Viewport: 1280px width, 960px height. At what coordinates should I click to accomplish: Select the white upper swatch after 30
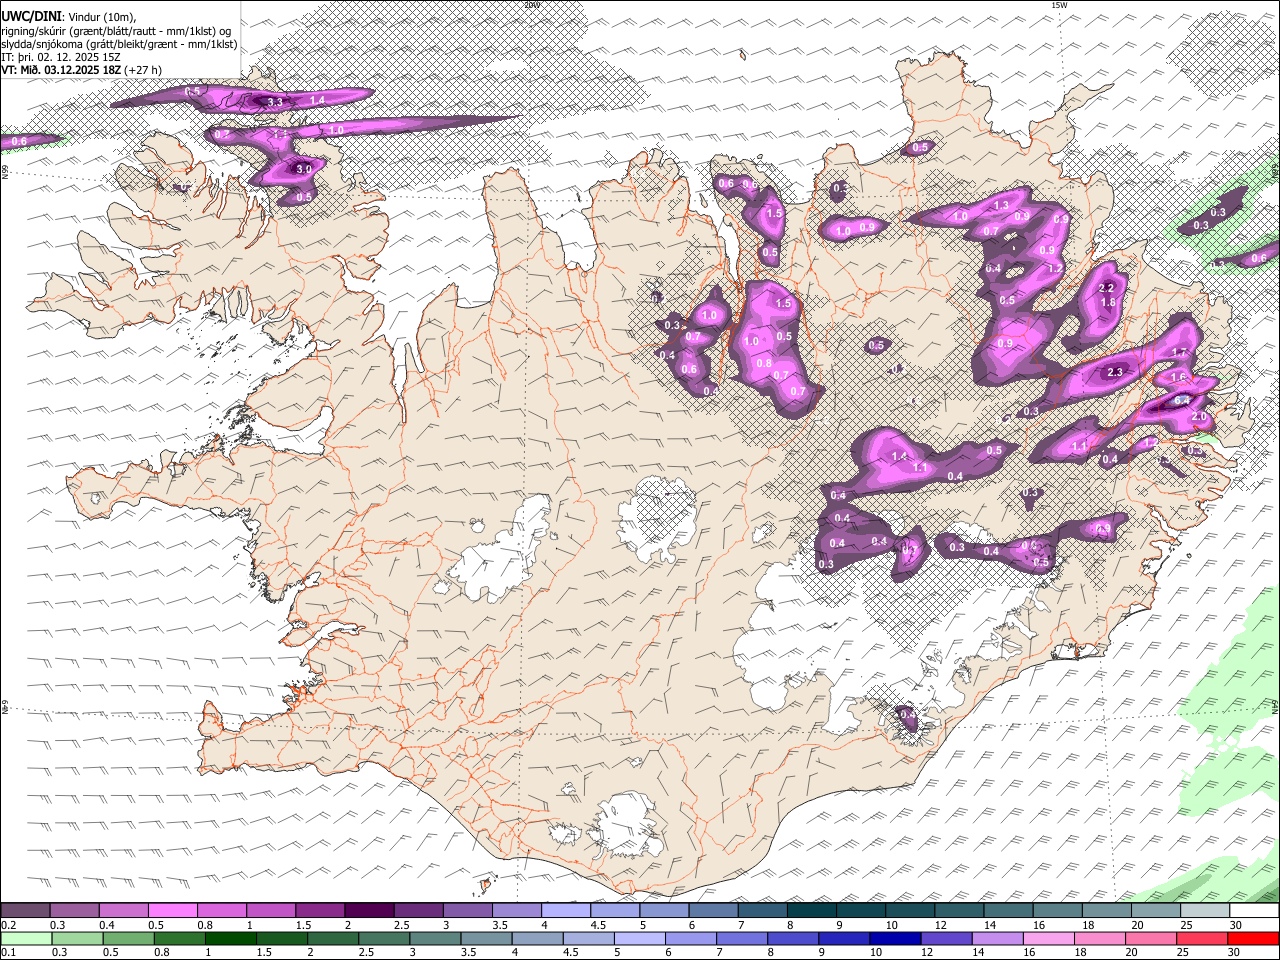pos(1254,911)
